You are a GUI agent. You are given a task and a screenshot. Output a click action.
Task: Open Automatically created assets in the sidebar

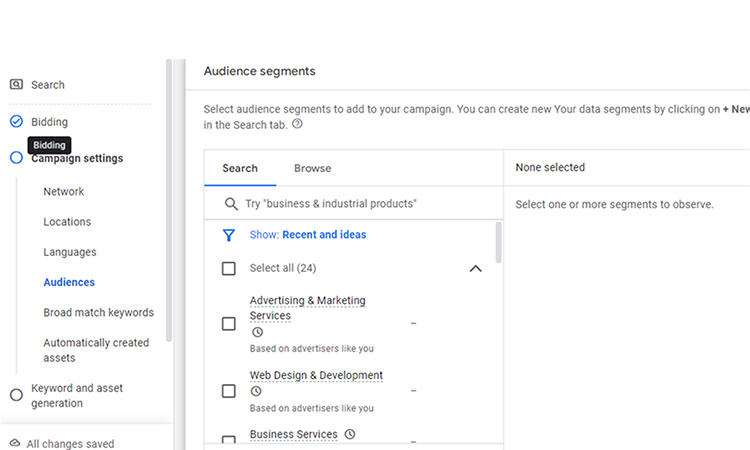[x=96, y=350]
